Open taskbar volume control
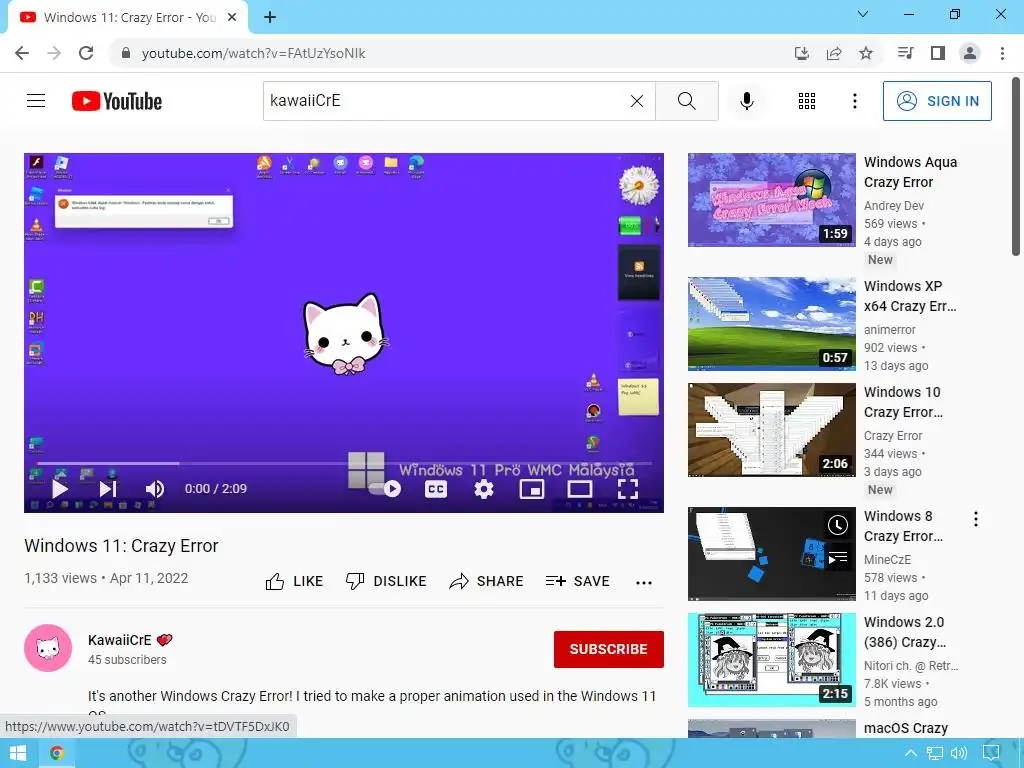Screen dimensions: 1024x768 point(959,754)
